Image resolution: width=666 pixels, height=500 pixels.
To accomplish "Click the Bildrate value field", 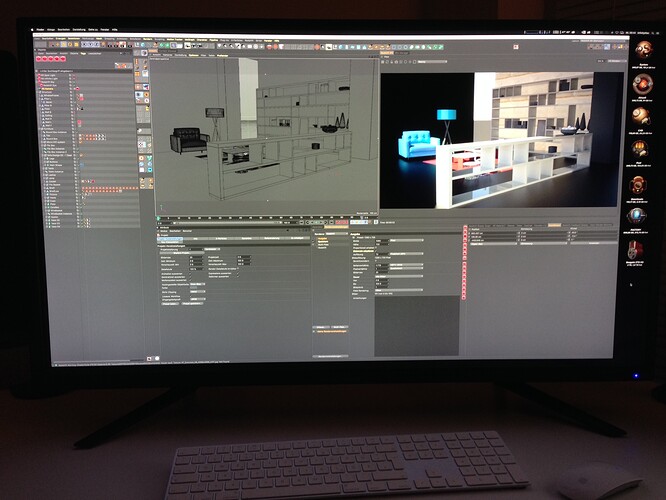I will (196, 257).
